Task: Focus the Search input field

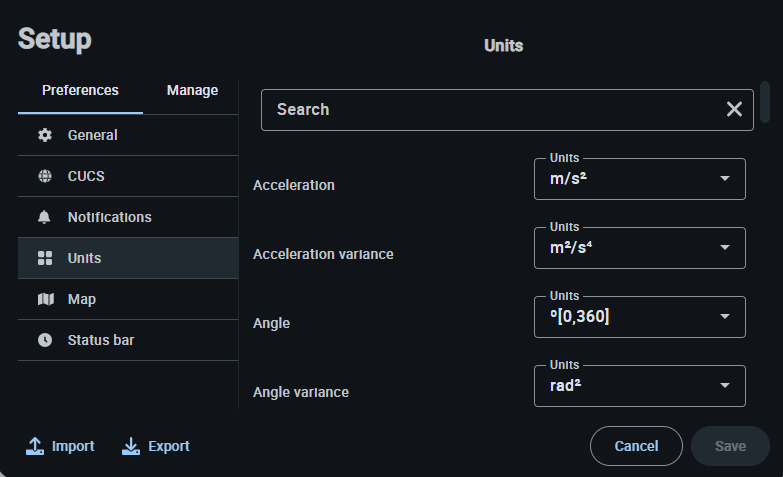Action: click(x=490, y=109)
